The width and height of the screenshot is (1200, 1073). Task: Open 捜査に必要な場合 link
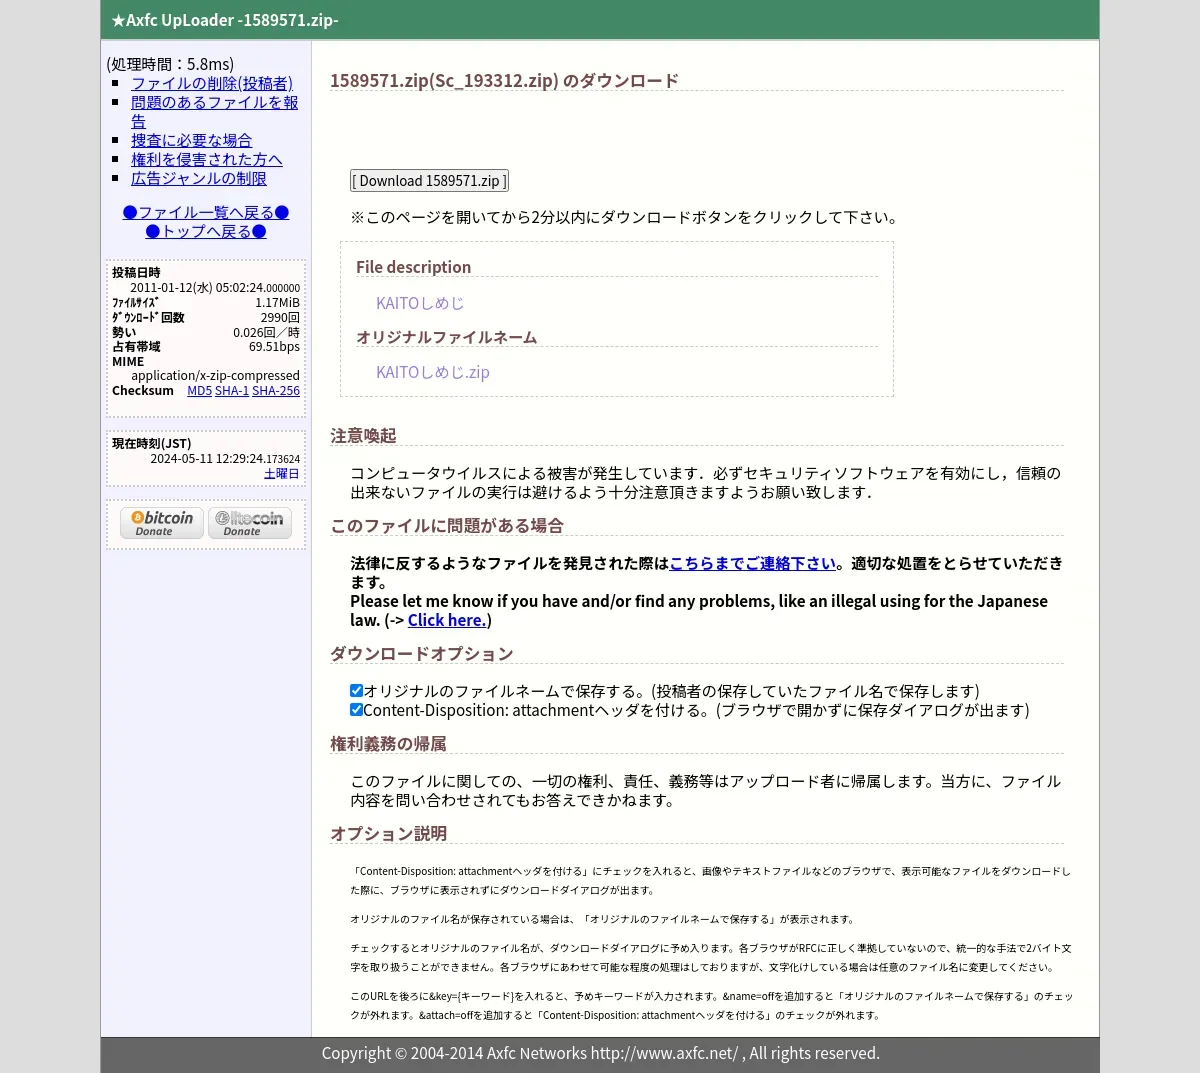point(191,140)
